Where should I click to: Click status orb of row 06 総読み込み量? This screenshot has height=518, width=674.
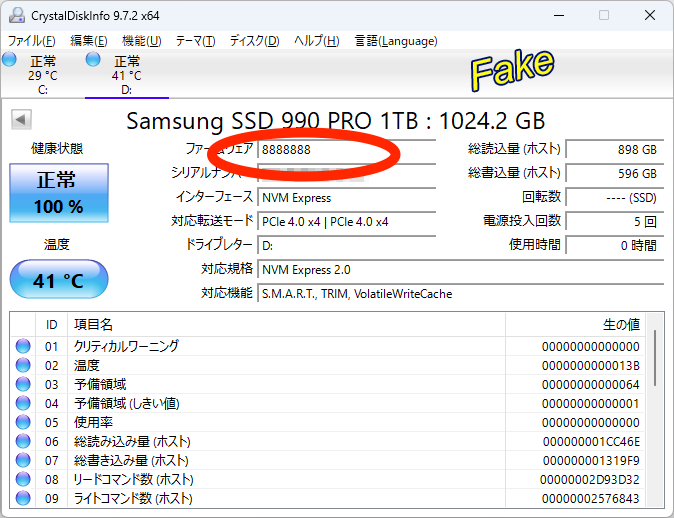pos(23,441)
